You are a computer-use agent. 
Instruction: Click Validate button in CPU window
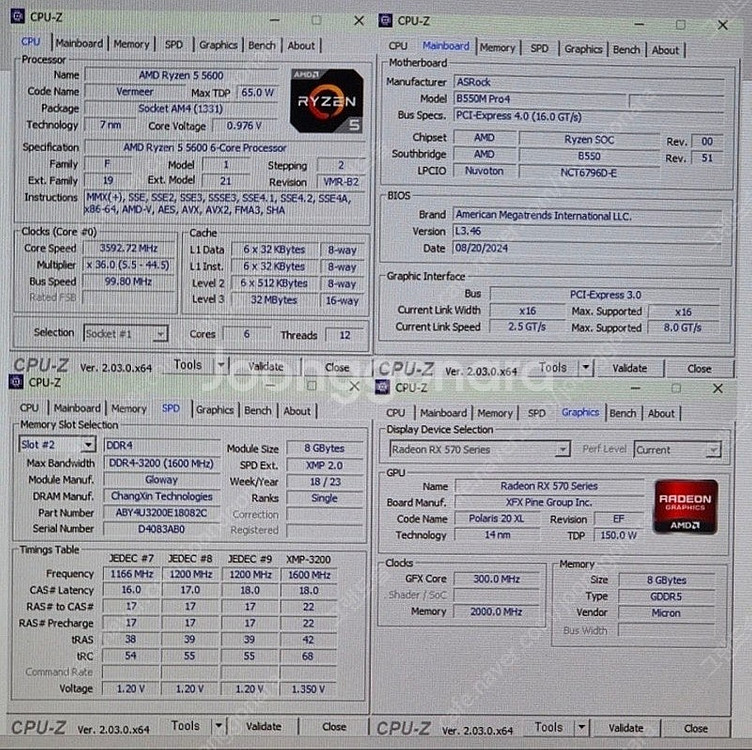point(266,367)
